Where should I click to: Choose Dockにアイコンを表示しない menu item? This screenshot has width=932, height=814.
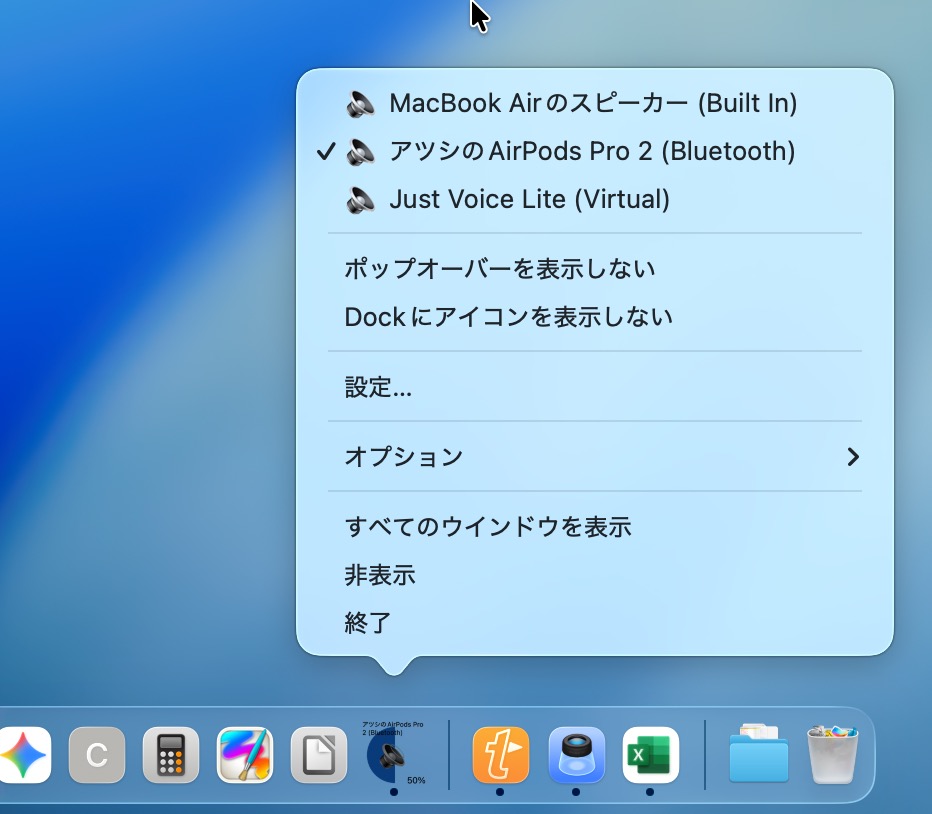(508, 317)
